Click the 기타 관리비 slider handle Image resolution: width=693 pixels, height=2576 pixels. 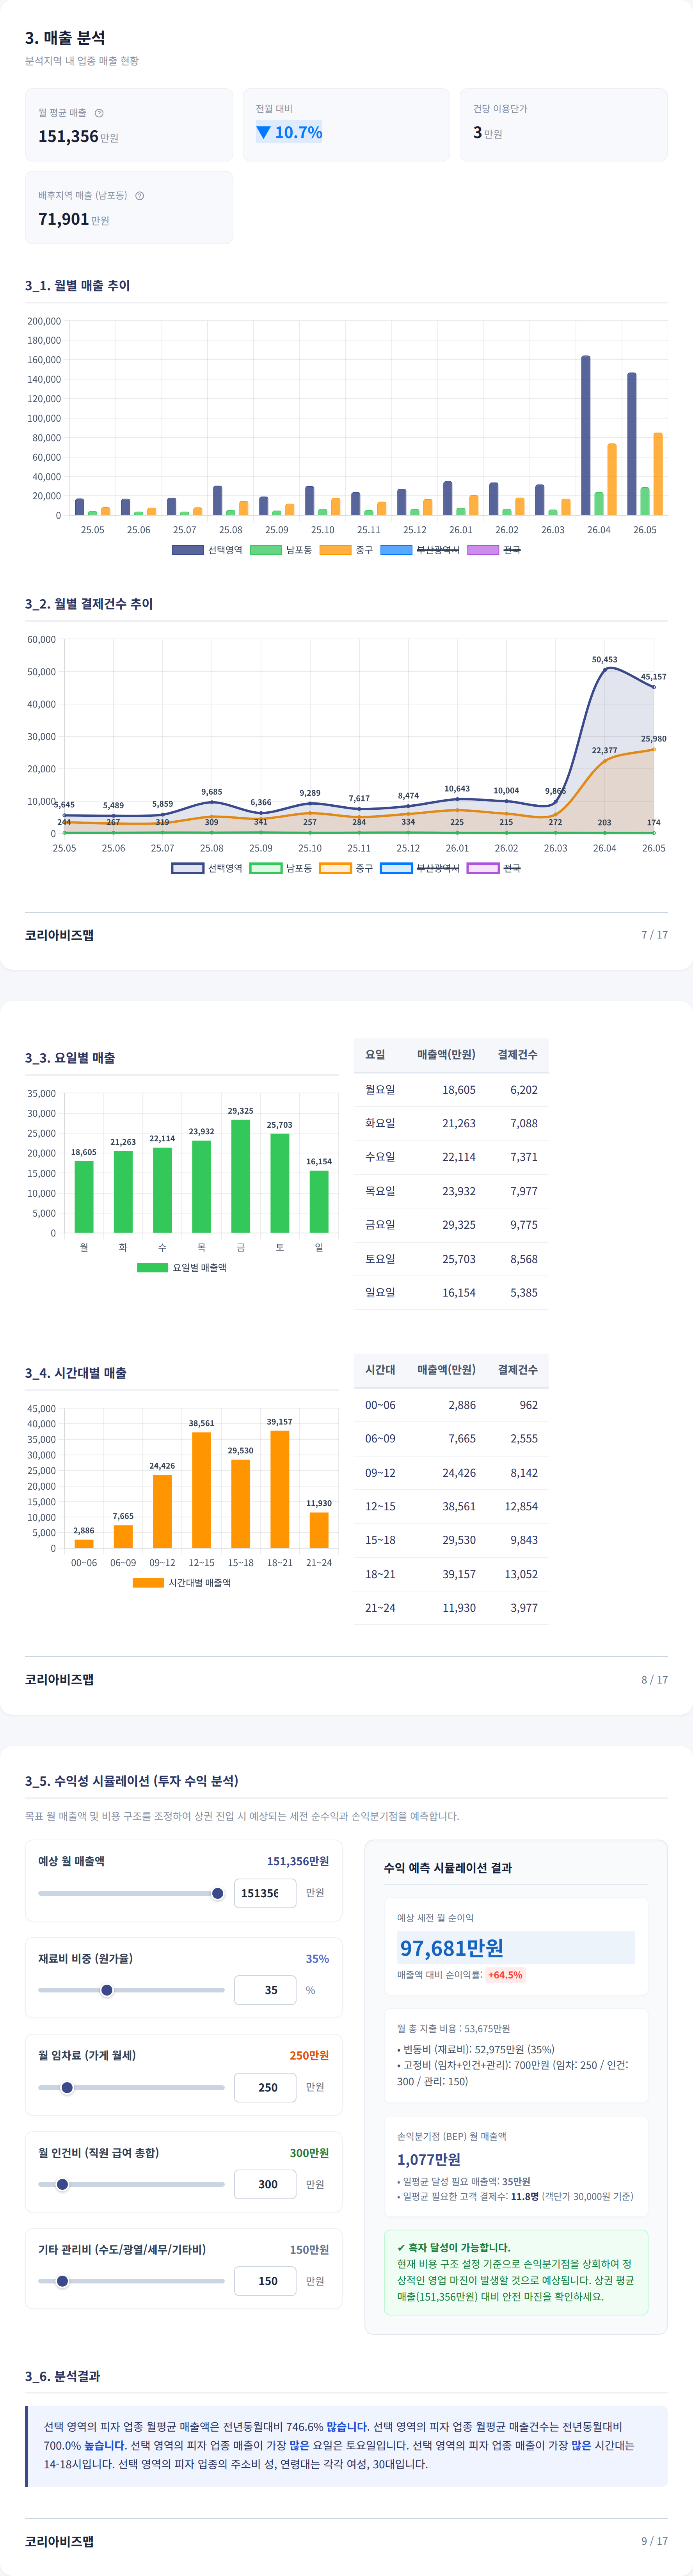(x=62, y=2281)
